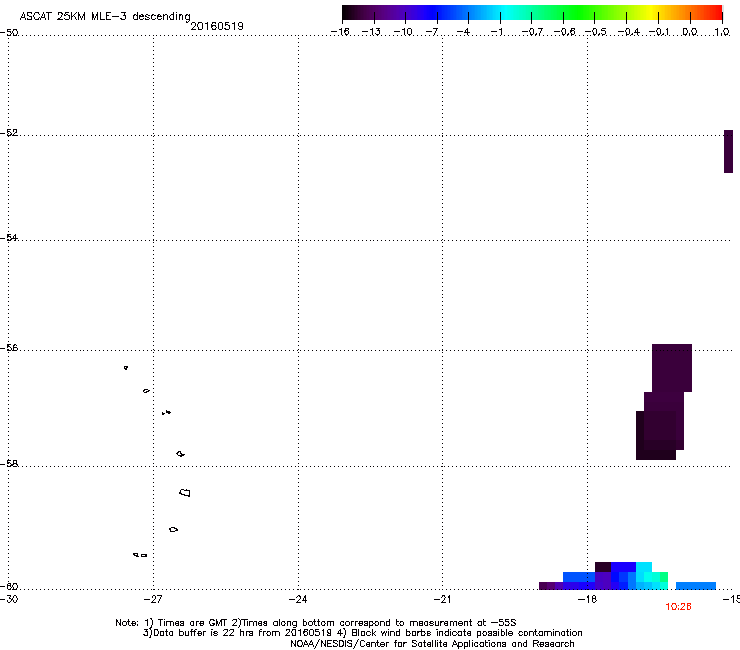Screen dimensions: 740x650
Task: Click the cyan data cells at the bottom
Action: (x=651, y=576)
